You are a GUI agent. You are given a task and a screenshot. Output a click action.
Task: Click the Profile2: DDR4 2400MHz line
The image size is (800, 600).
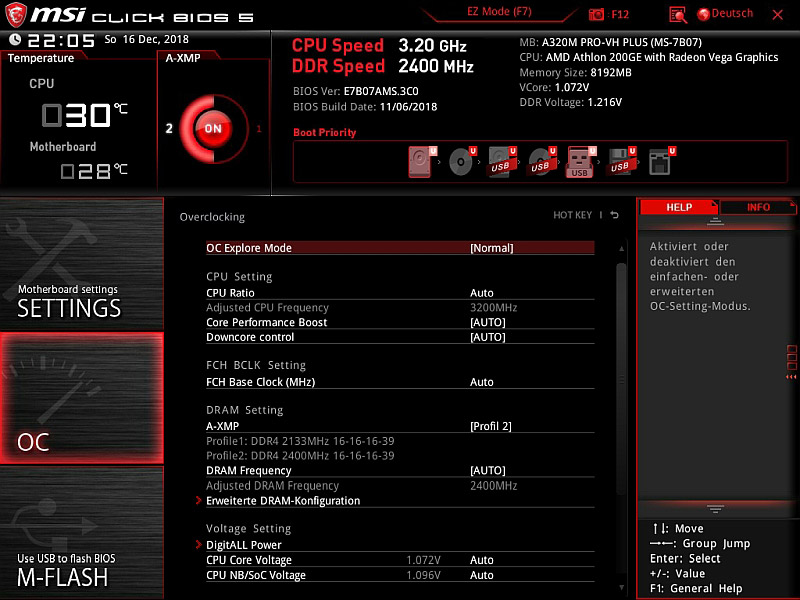300,456
